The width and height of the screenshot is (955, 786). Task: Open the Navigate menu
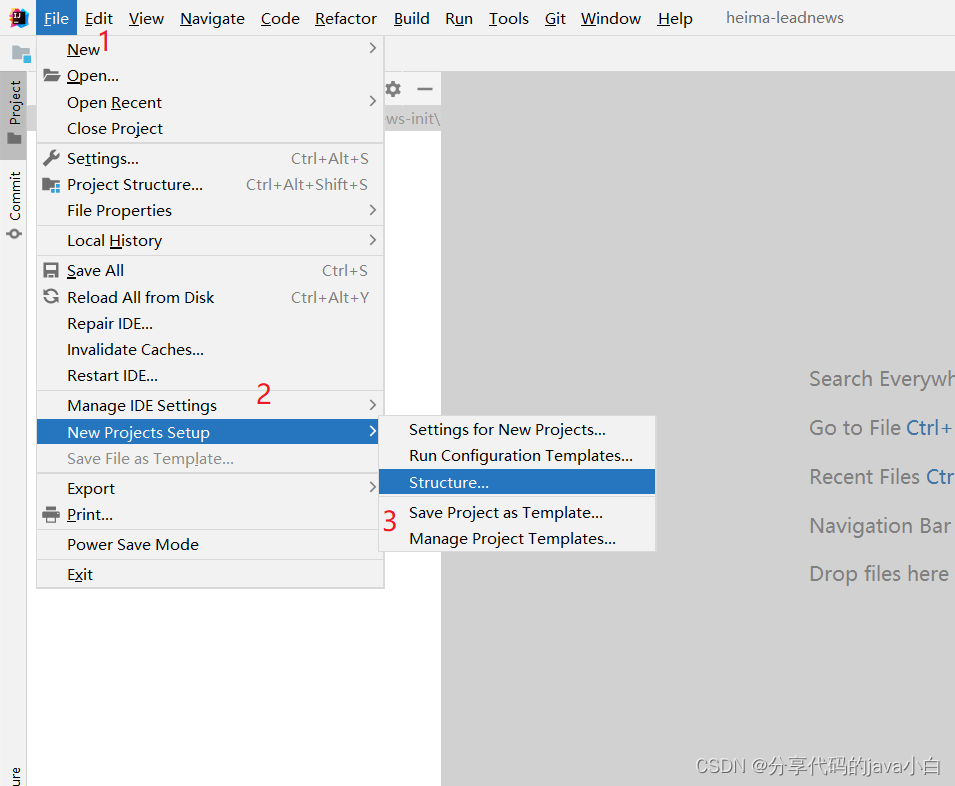coord(212,18)
